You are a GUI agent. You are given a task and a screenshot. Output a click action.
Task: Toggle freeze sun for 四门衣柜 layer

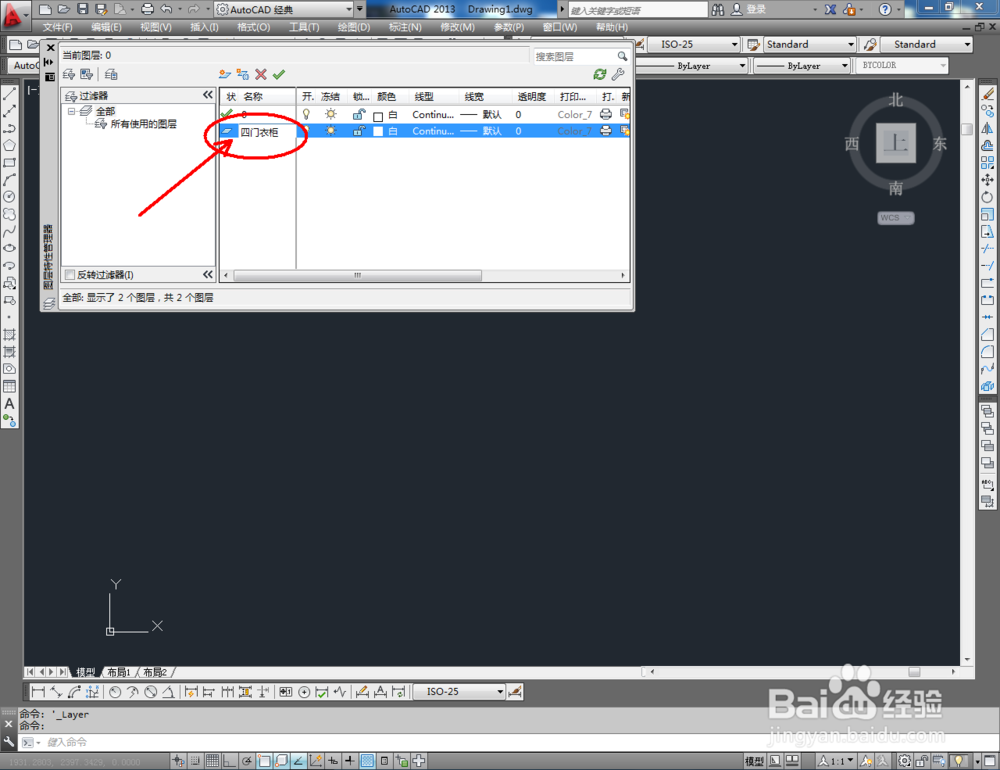330,131
